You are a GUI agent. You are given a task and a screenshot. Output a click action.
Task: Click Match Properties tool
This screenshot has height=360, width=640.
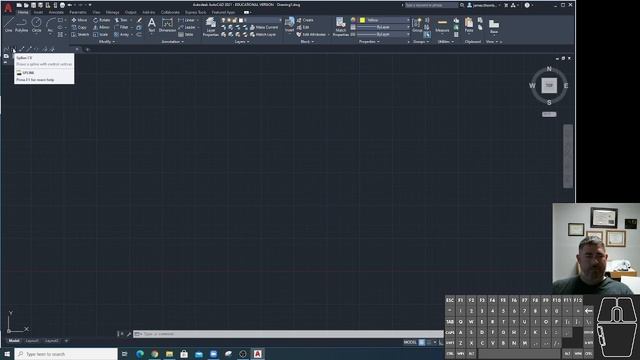point(340,27)
